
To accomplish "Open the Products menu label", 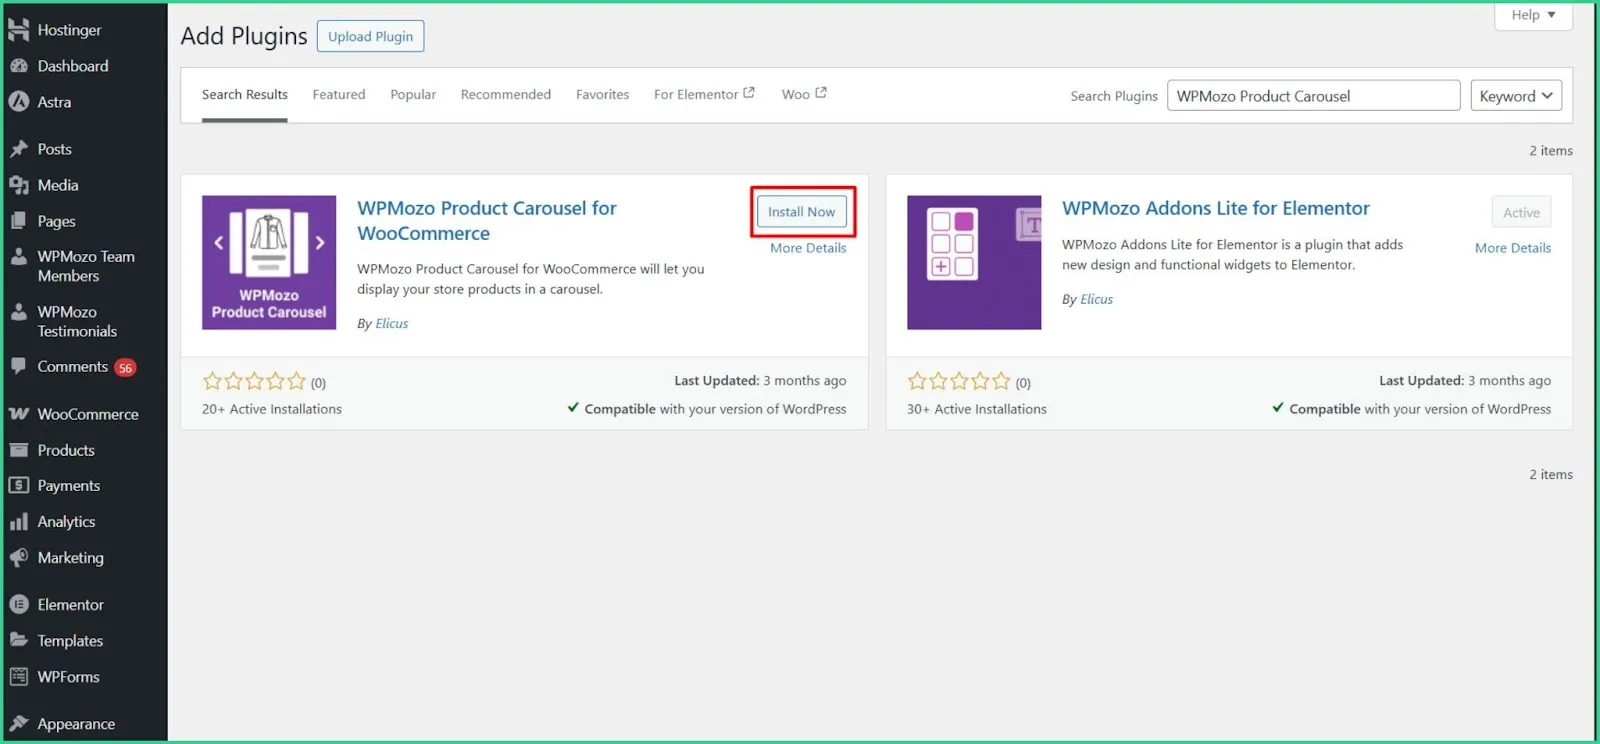I will (x=66, y=450).
